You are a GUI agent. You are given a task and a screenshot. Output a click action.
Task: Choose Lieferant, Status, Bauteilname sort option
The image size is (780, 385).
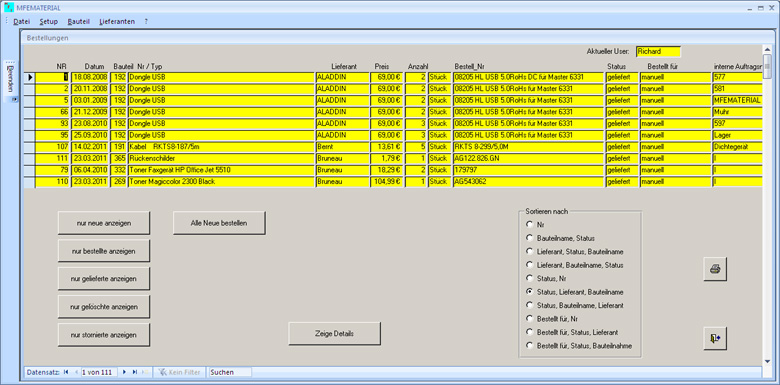click(x=529, y=251)
